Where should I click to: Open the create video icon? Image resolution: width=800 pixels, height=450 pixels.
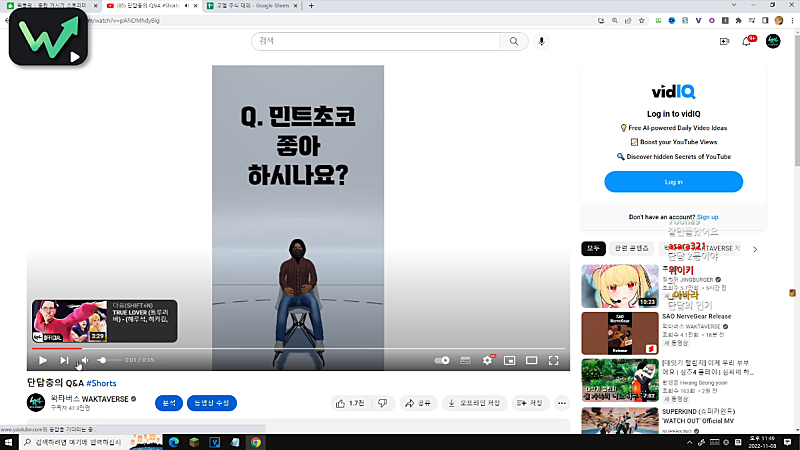(x=724, y=41)
